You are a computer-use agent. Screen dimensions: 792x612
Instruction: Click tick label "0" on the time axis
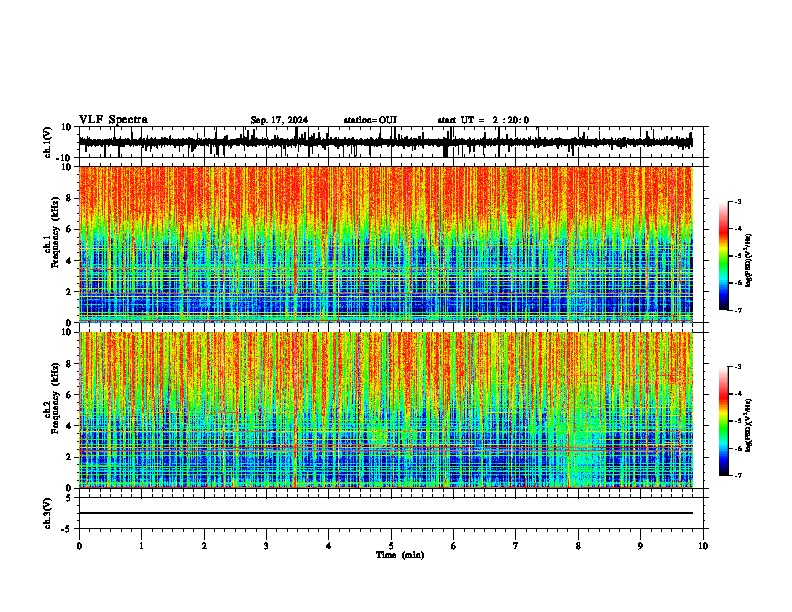point(79,546)
